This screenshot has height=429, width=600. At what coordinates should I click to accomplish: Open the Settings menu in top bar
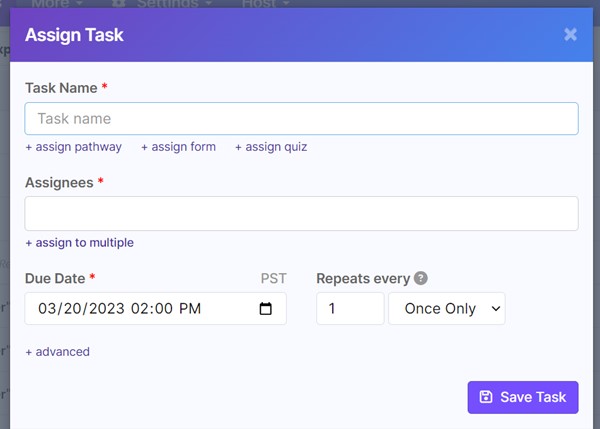coord(165,4)
